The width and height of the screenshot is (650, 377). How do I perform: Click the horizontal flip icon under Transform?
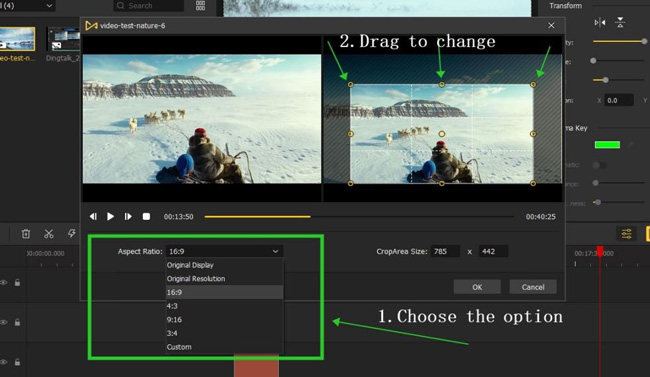click(x=599, y=22)
